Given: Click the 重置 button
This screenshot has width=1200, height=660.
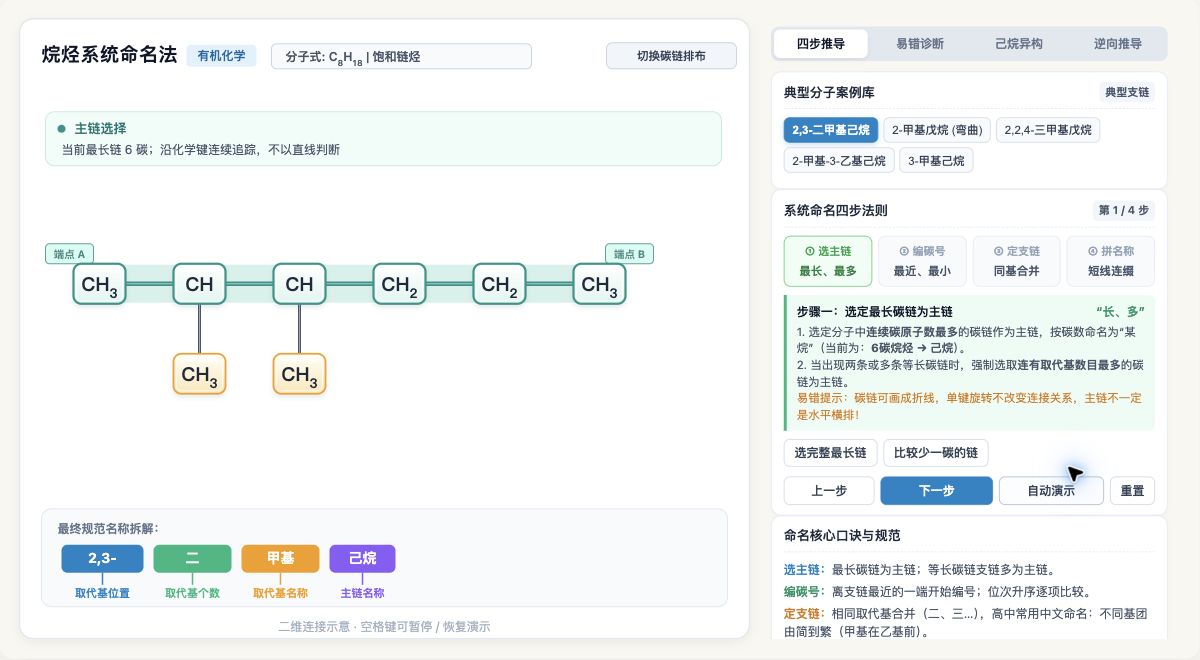Looking at the screenshot, I should (1132, 491).
